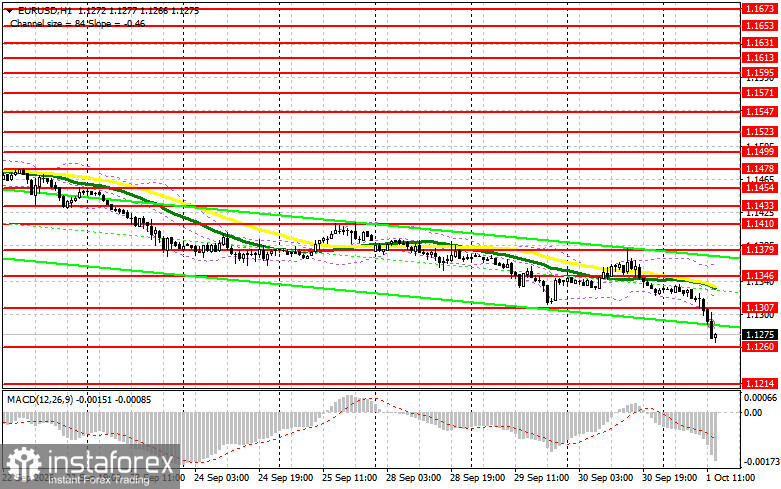Click the 0.00066 MACD scale value
This screenshot has width=781, height=489.
pos(760,397)
